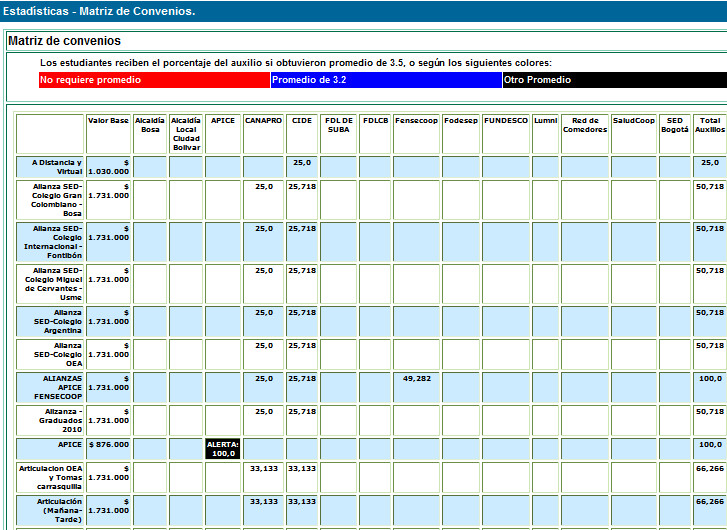Click the '$ 1.030.000' base value cell

[108, 167]
